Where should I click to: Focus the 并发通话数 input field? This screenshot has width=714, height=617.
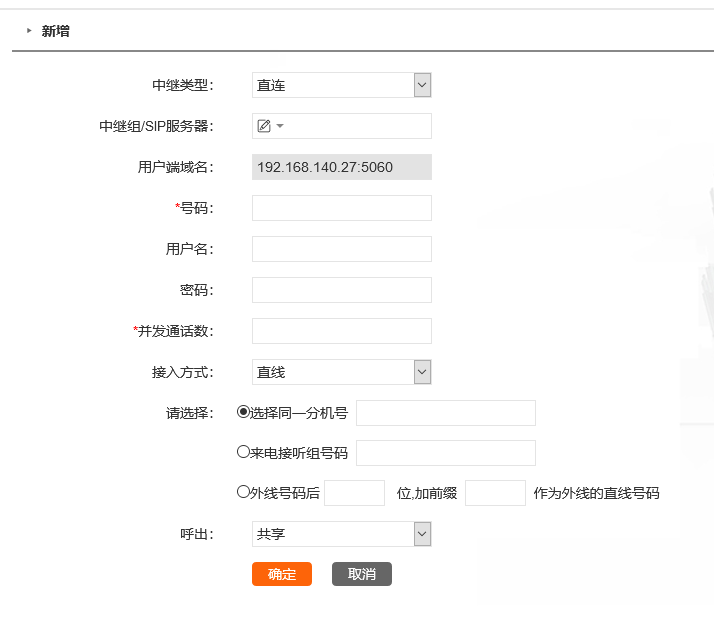(x=342, y=331)
